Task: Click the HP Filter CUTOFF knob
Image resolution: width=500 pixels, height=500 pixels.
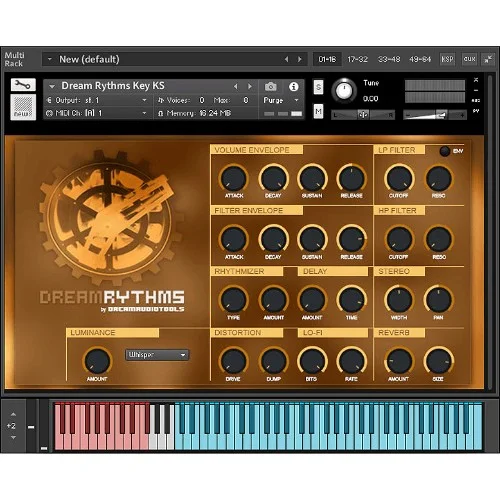Action: pos(399,239)
